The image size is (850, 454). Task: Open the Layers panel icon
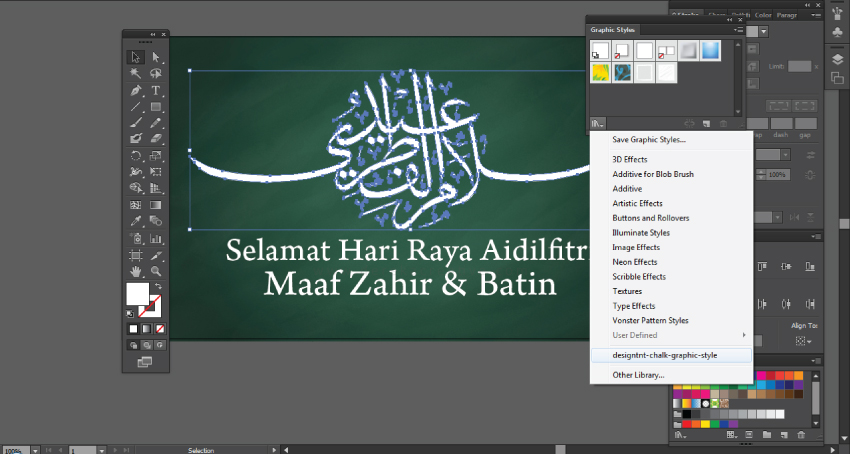point(836,59)
